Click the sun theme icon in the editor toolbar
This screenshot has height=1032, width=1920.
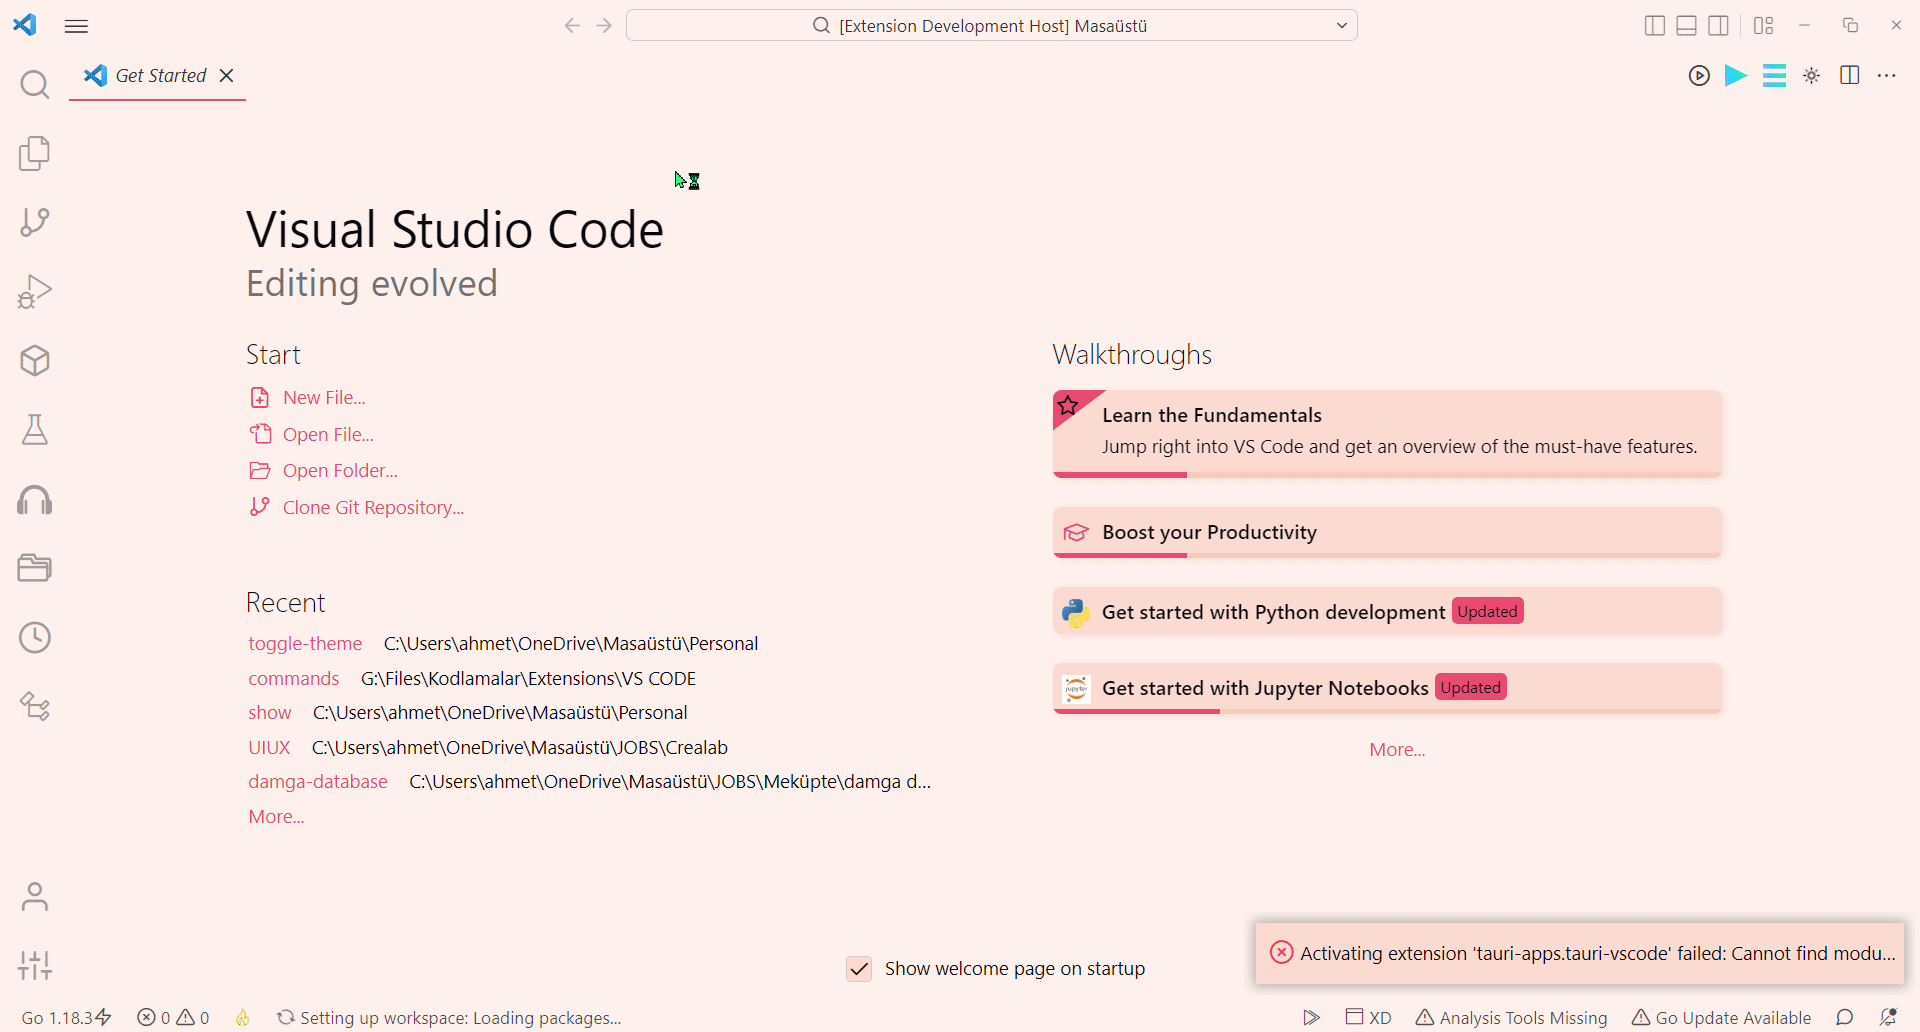(1812, 76)
